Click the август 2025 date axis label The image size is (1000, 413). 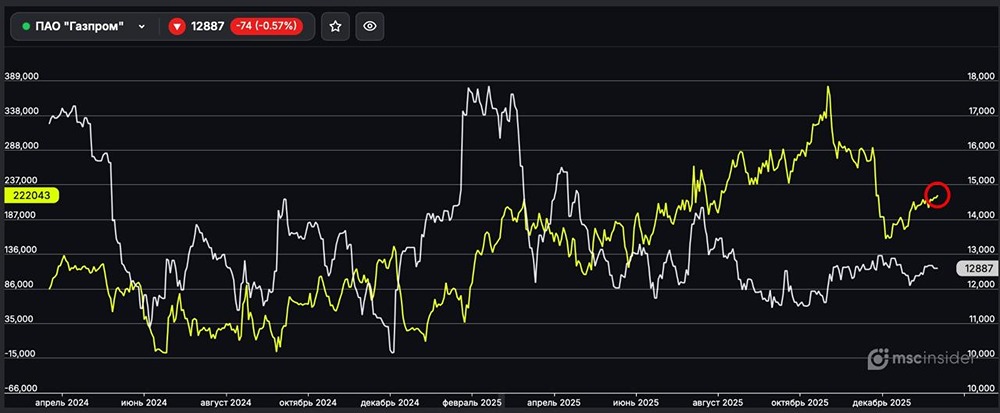coord(722,401)
